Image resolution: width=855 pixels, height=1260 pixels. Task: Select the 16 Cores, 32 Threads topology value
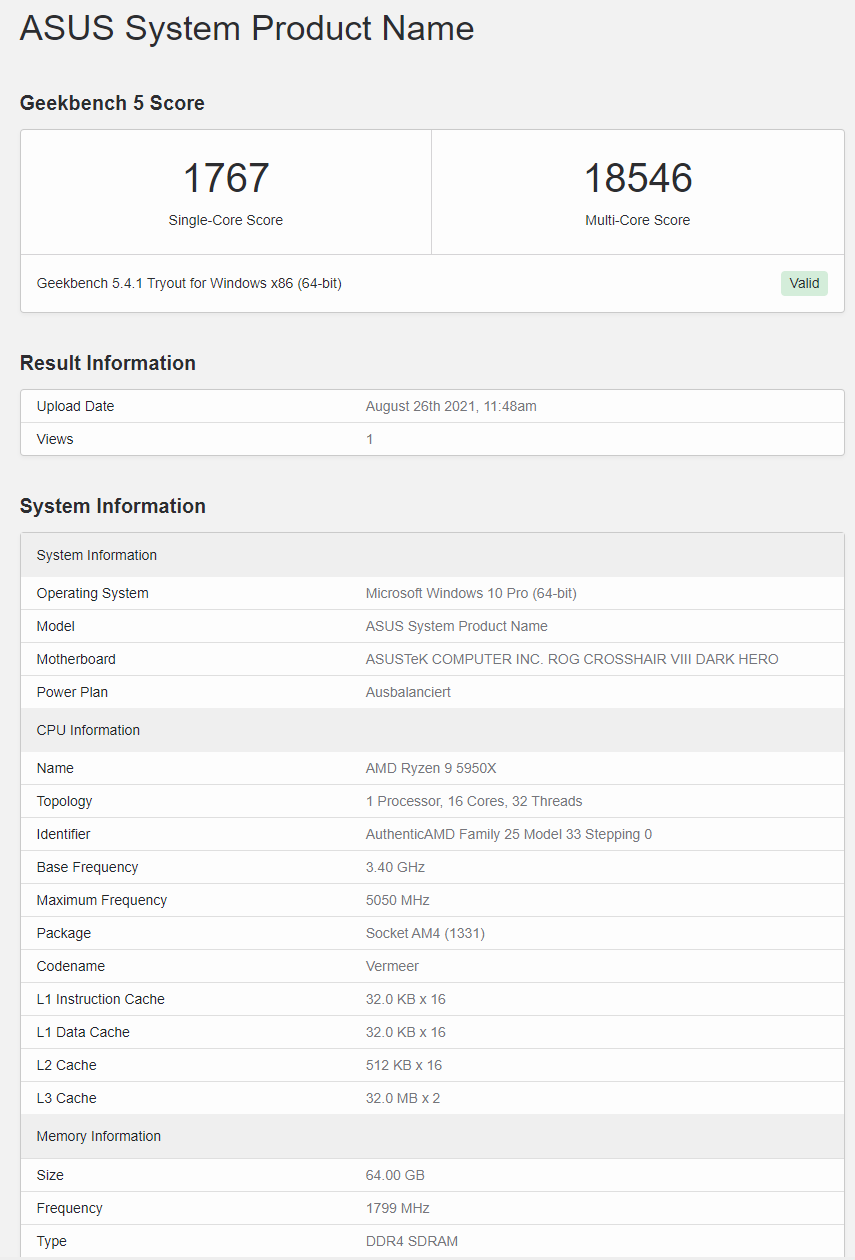coord(474,801)
